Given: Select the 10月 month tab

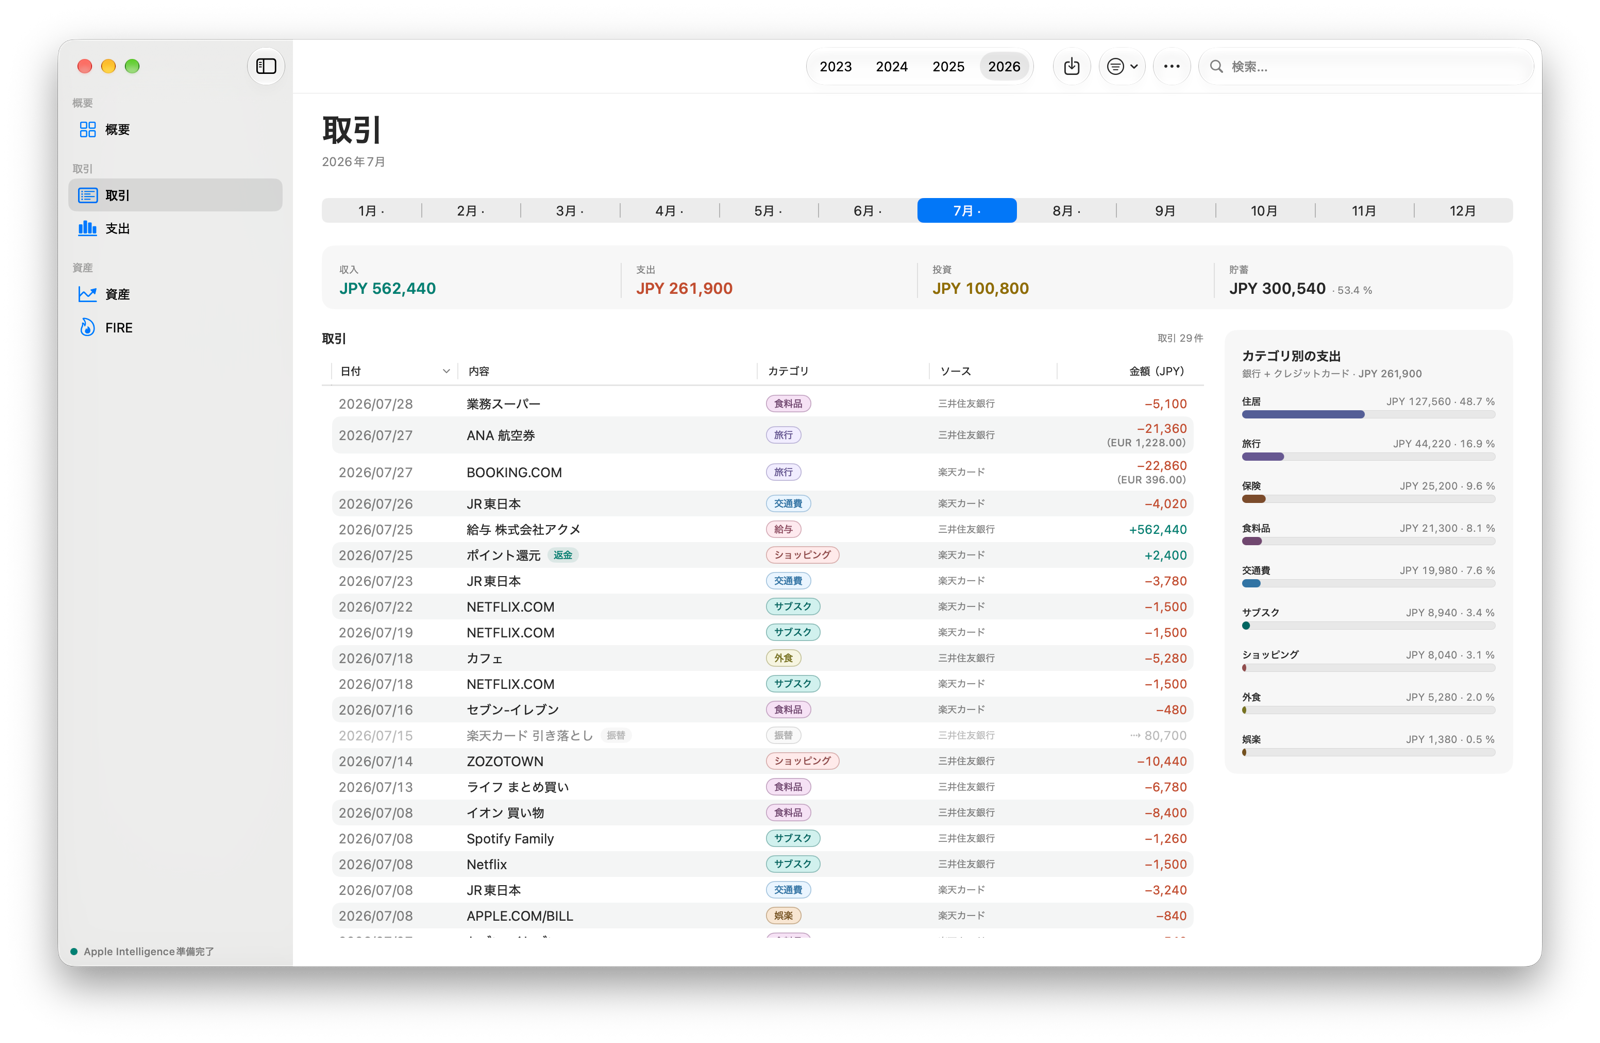Looking at the screenshot, I should (x=1264, y=211).
